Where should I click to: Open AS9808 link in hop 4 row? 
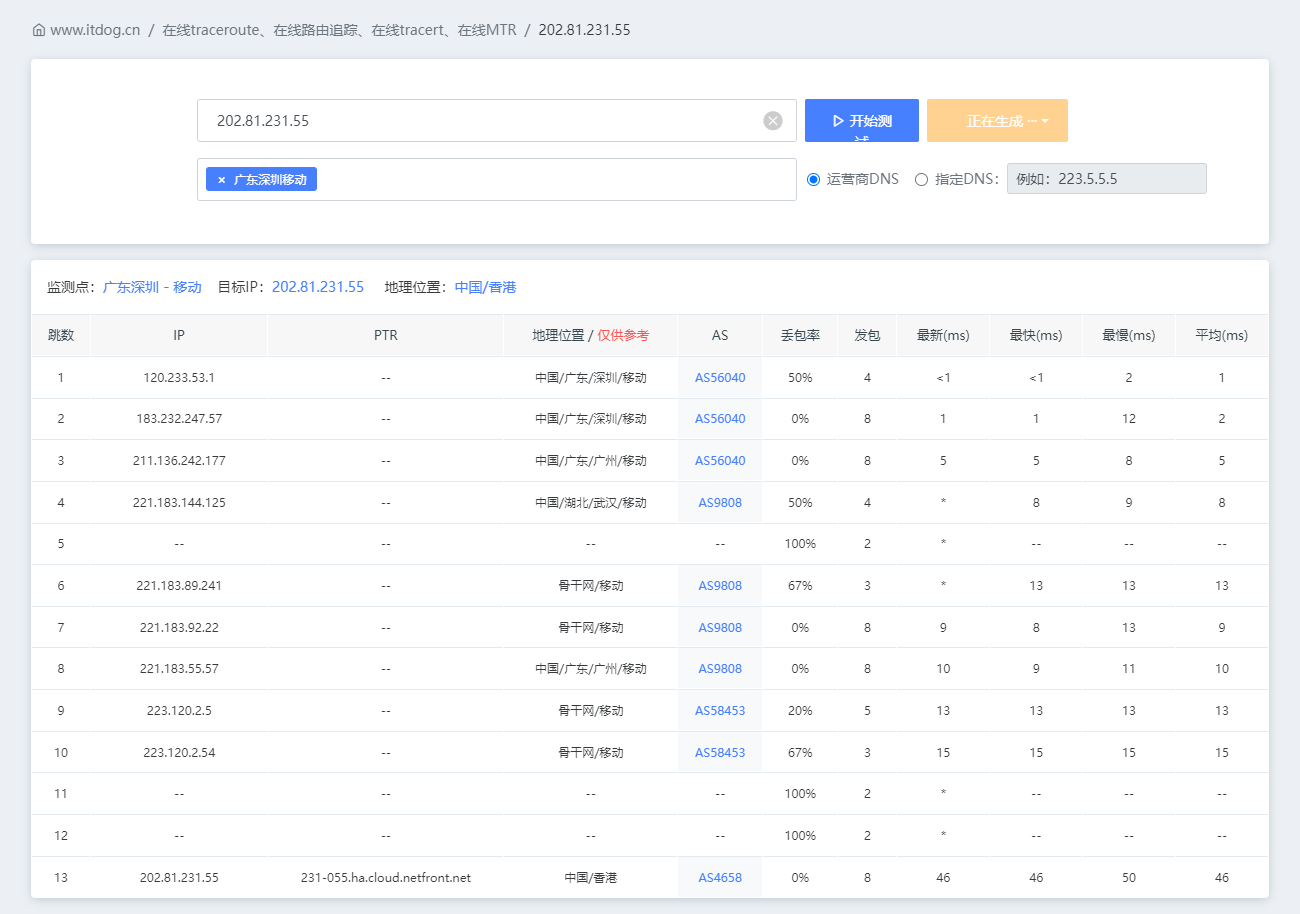720,503
